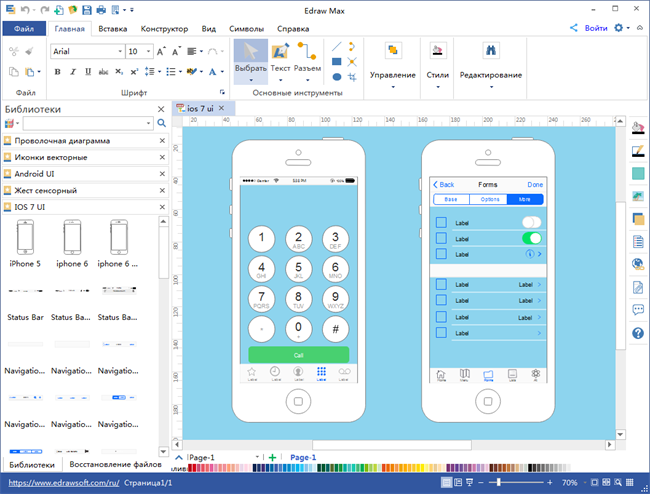Viewport: 650px width, 494px height.
Task: Open the help question mark icon in right sidebar
Action: tap(638, 333)
